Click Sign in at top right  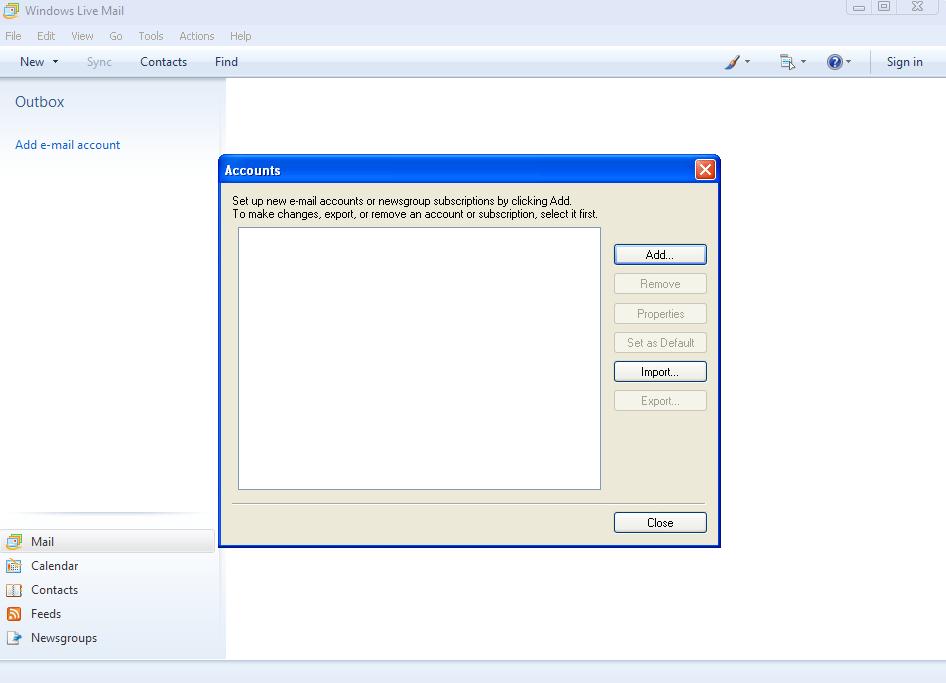[x=904, y=62]
